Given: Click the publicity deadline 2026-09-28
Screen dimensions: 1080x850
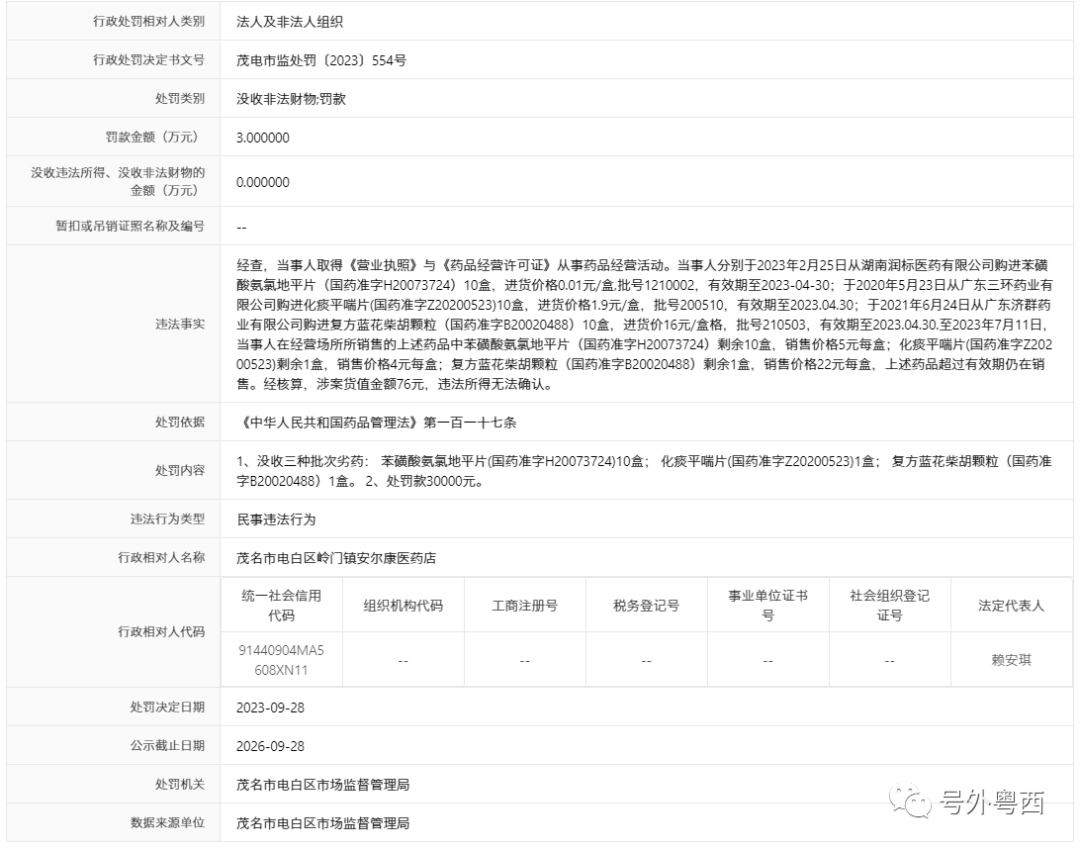Looking at the screenshot, I should click(x=269, y=746).
